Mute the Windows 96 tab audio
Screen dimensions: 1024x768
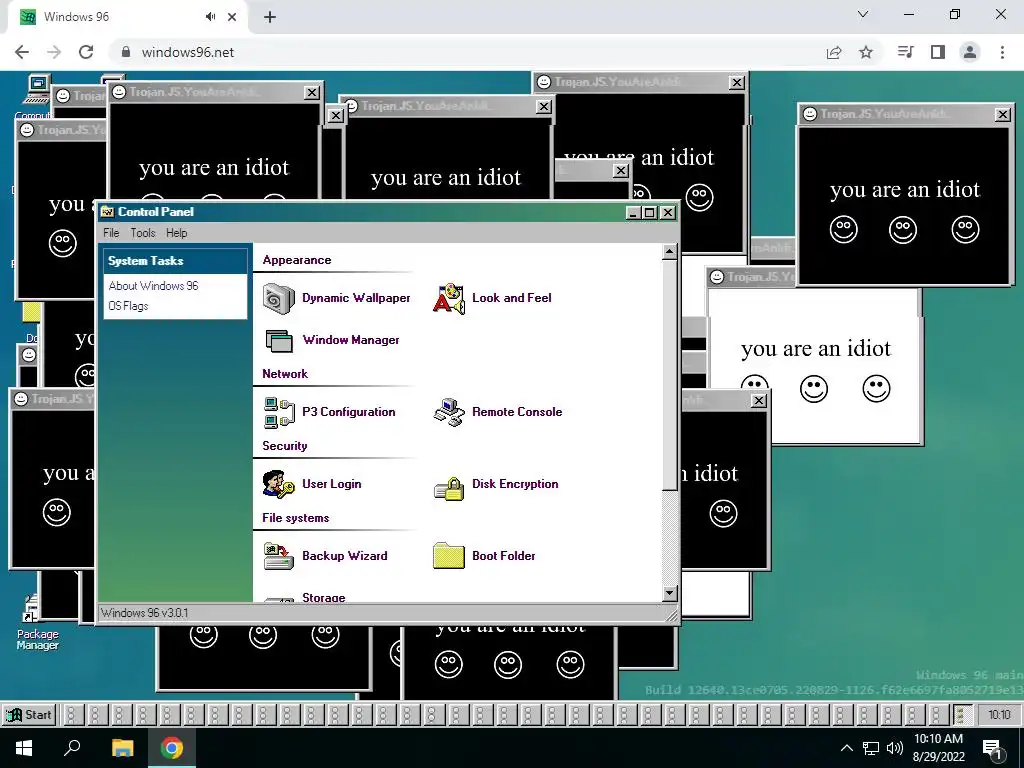(x=210, y=17)
